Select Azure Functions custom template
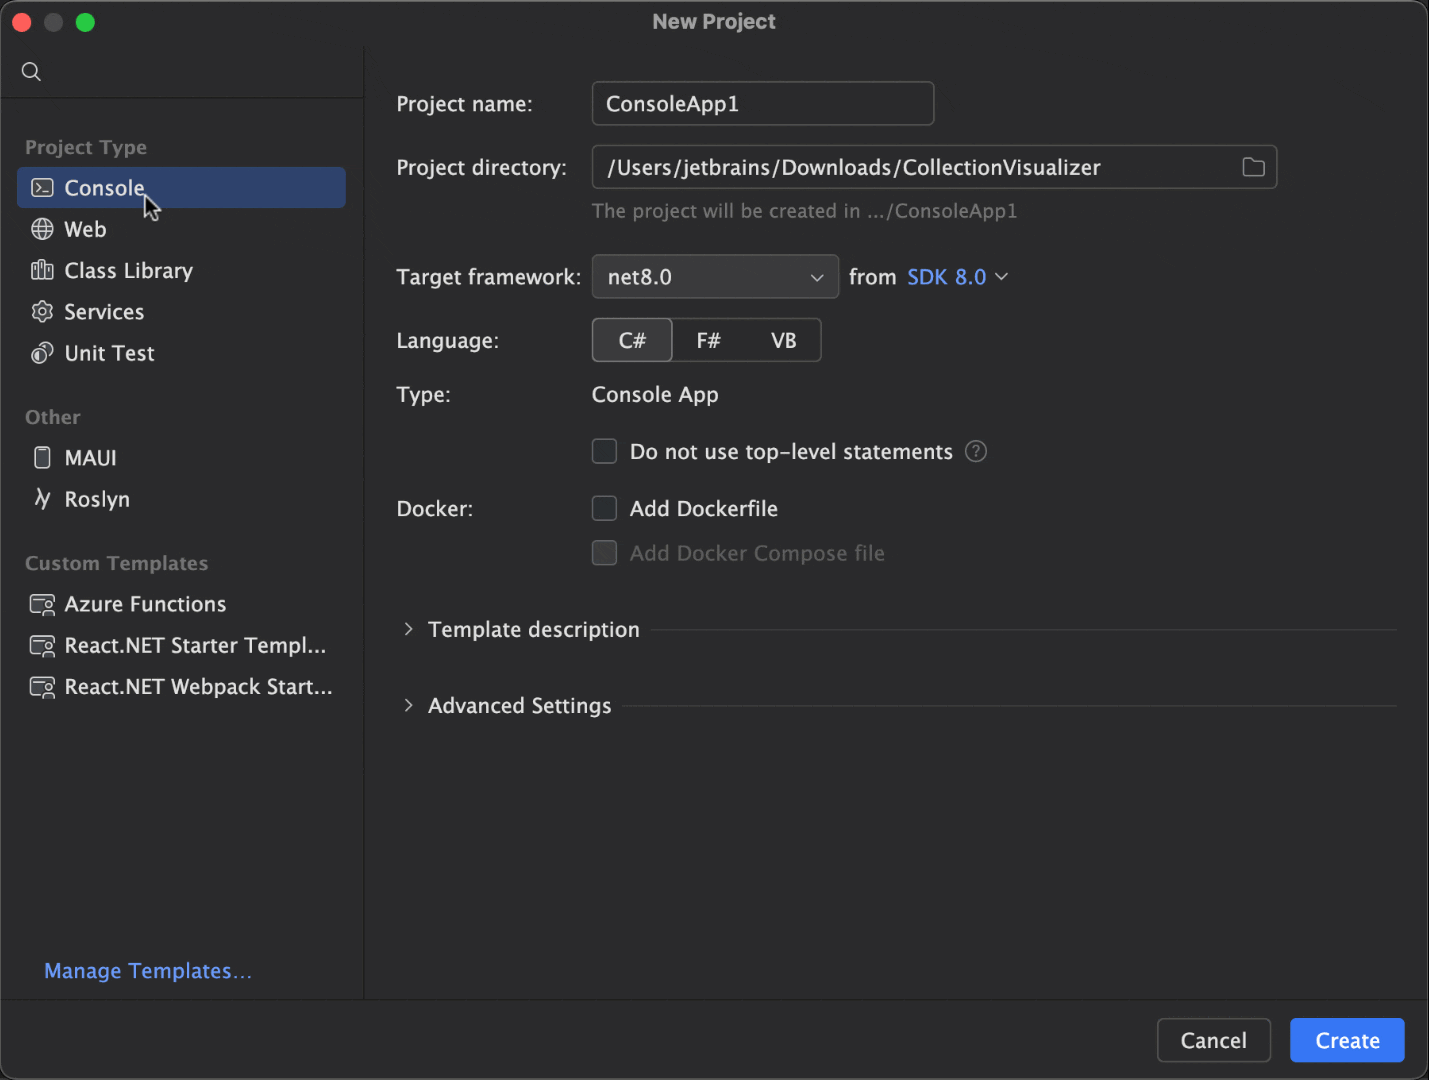 [x=145, y=604]
